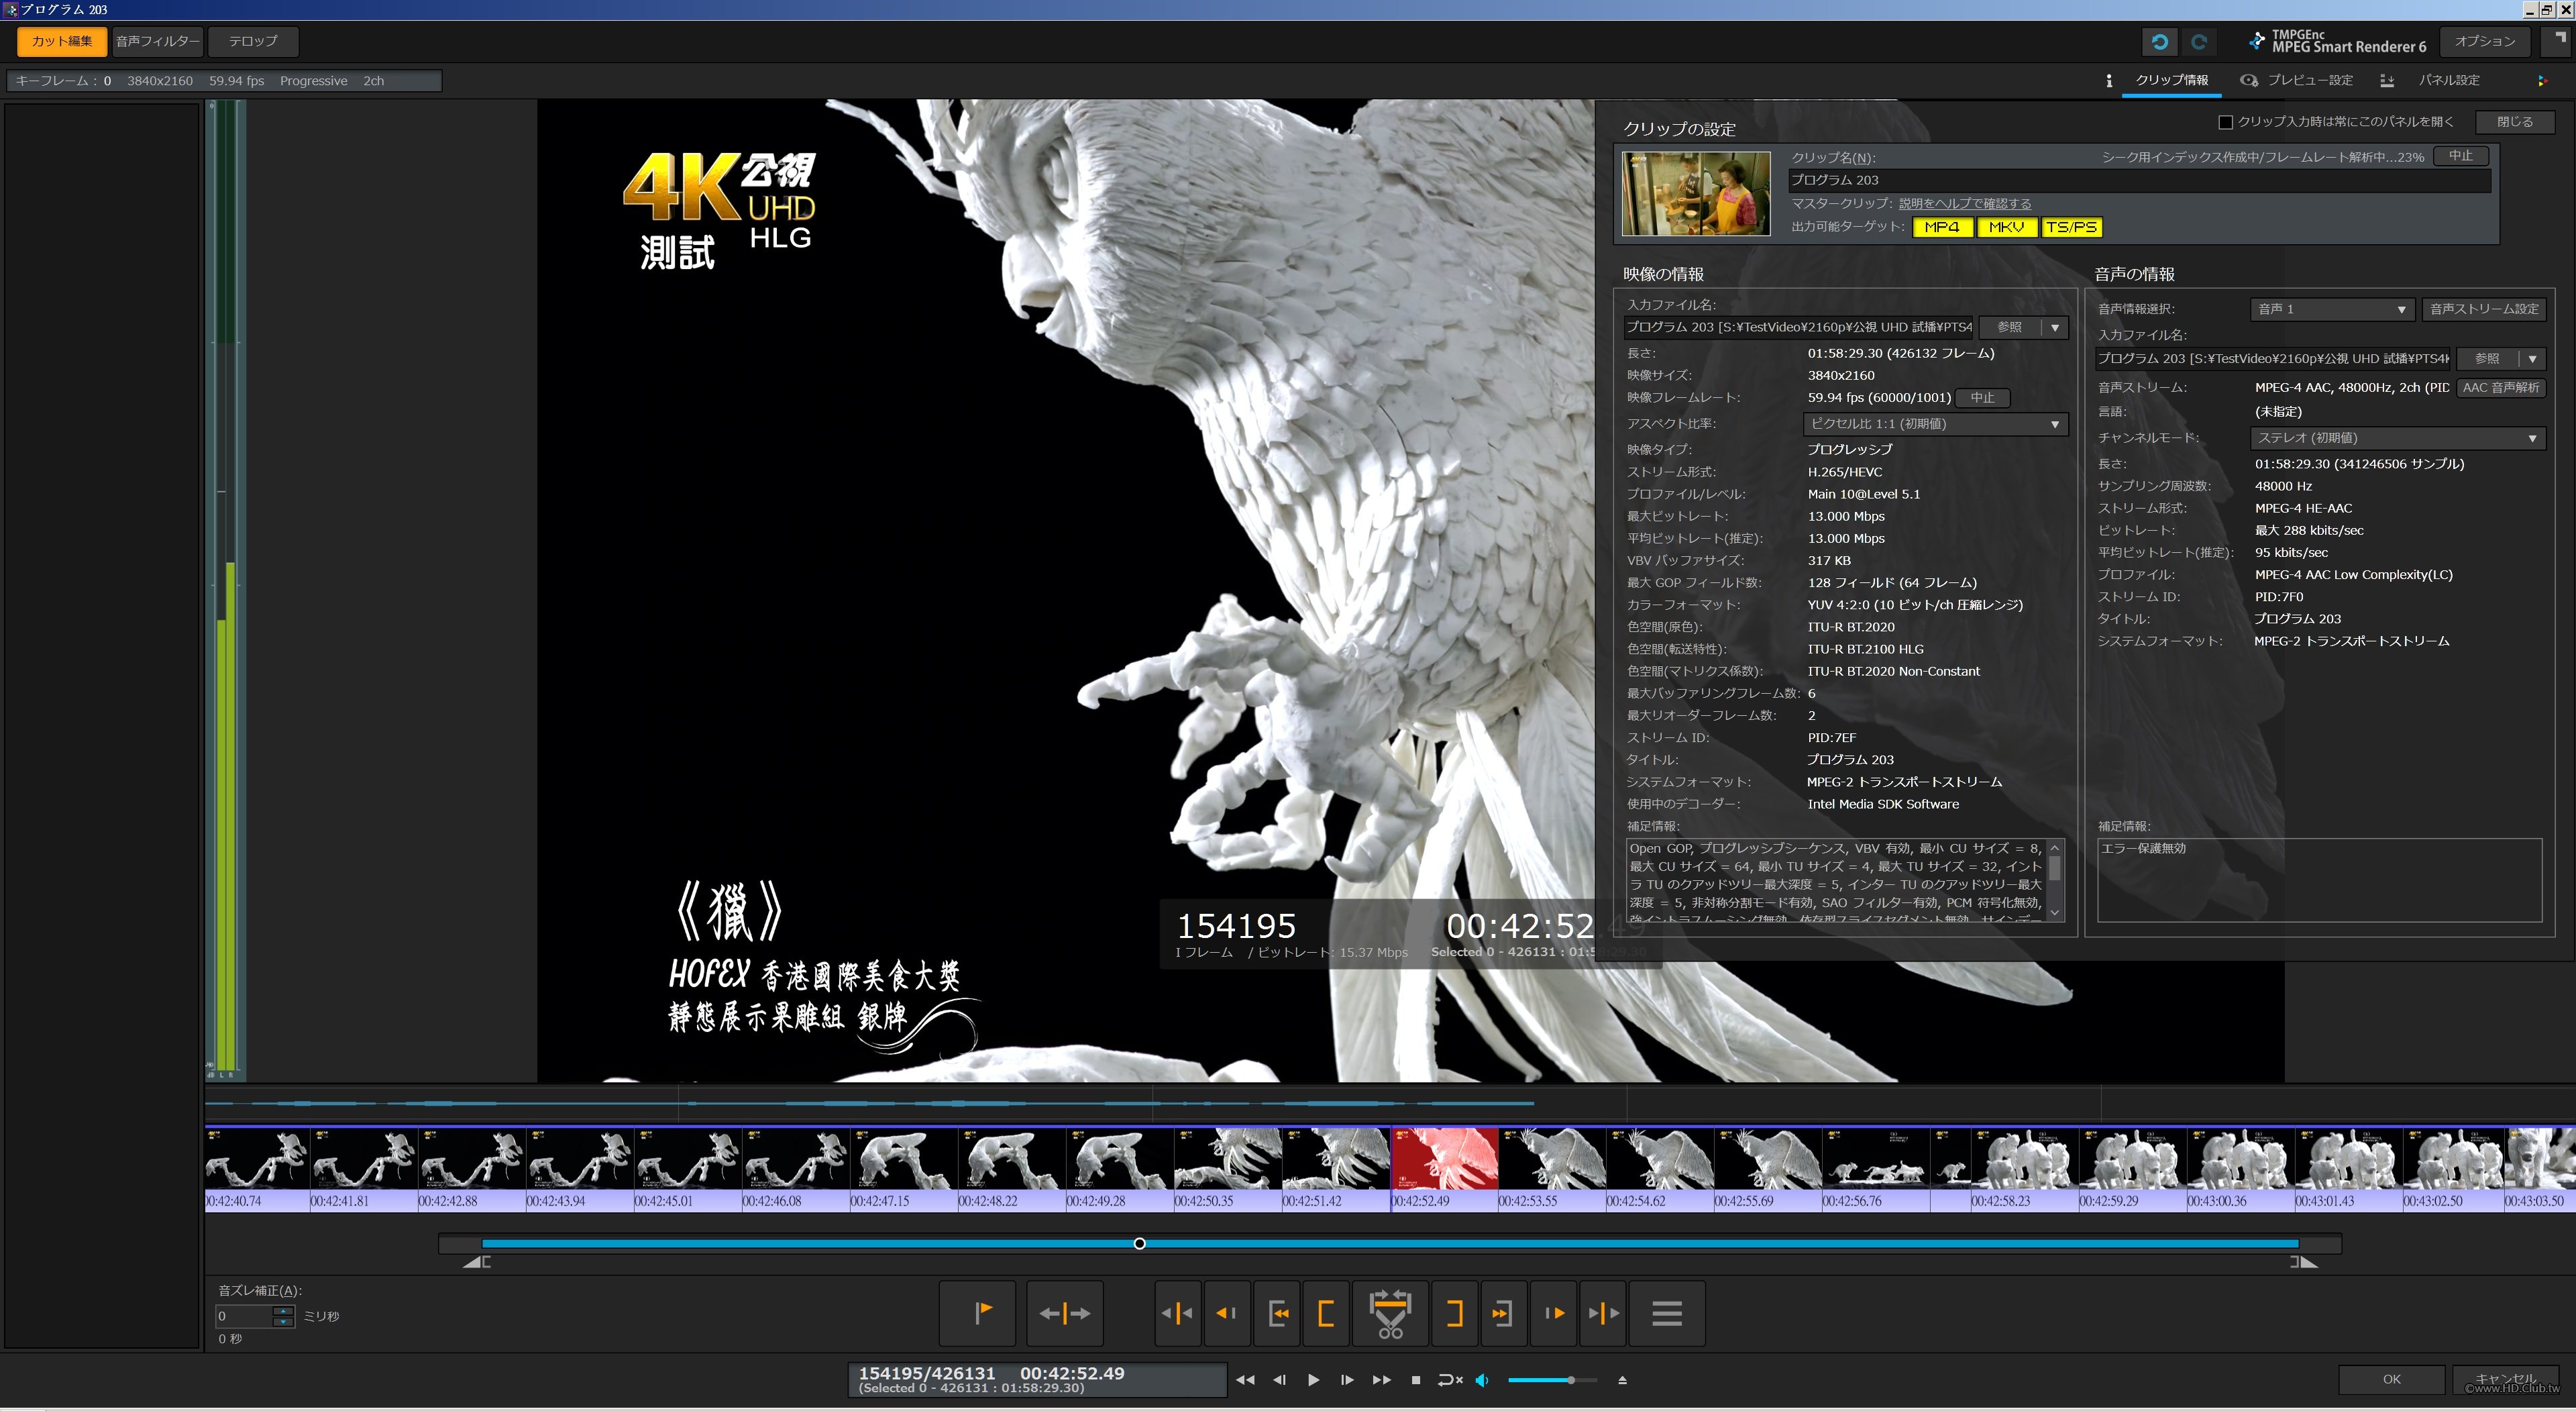This screenshot has height=1411, width=2576.
Task: Switch to the 音声フィルター tab
Action: point(157,41)
